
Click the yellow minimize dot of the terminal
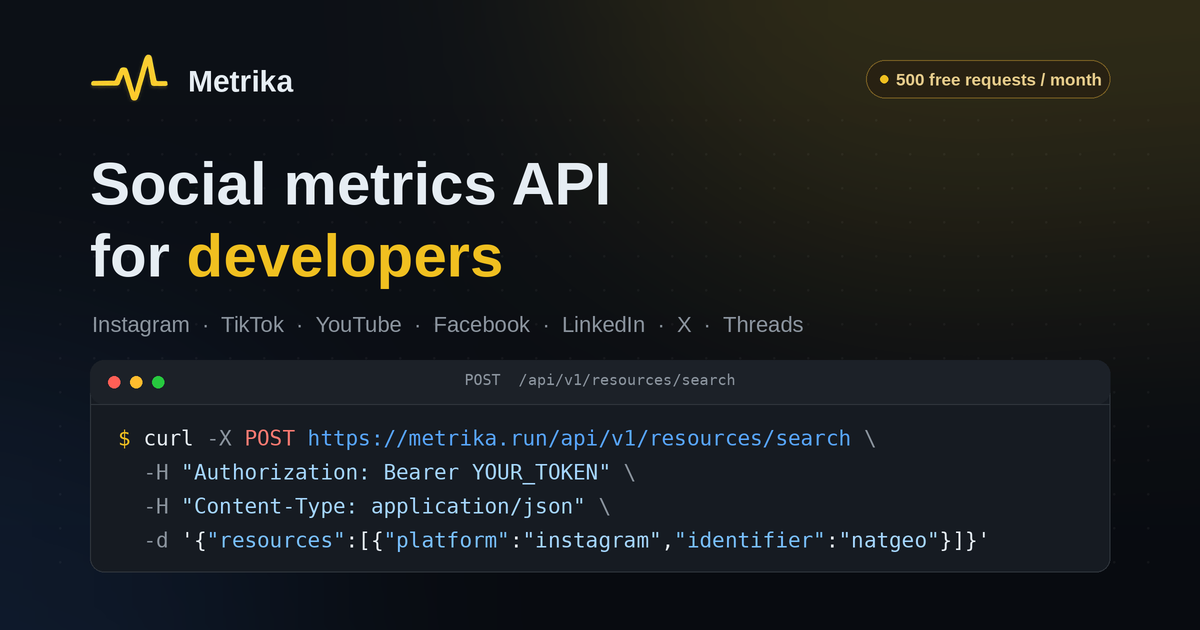136,382
